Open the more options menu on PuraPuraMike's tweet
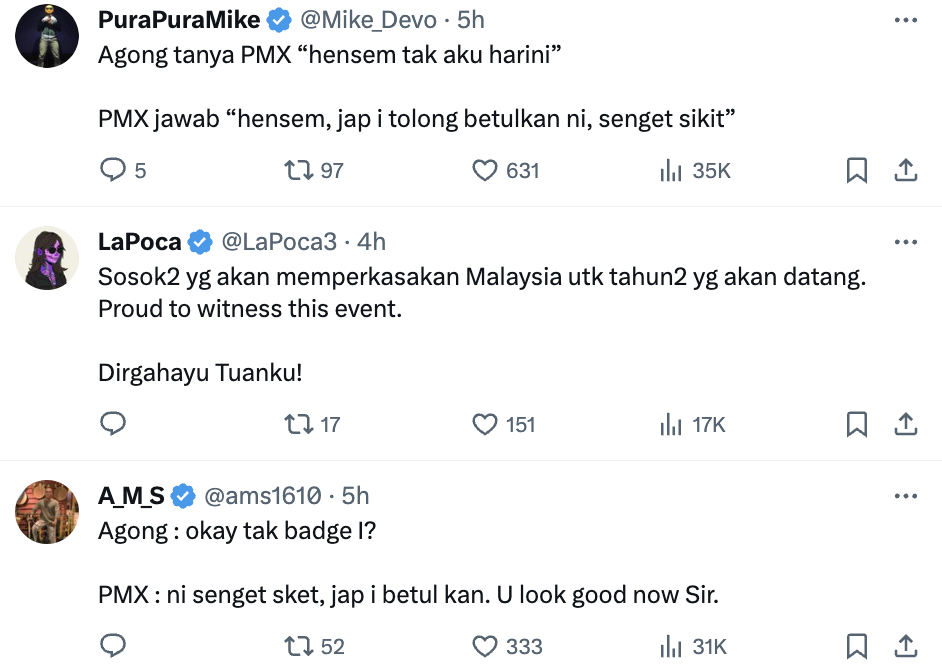 click(906, 18)
